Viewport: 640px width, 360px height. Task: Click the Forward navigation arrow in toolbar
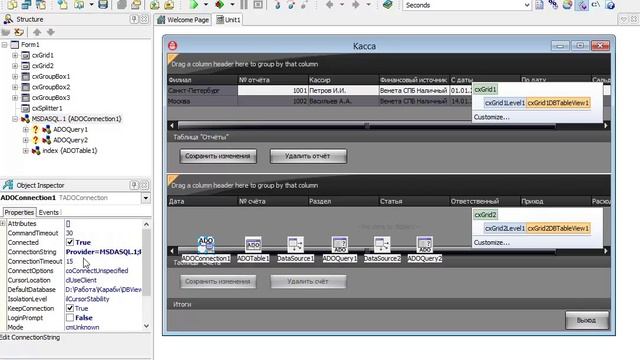click(x=356, y=5)
